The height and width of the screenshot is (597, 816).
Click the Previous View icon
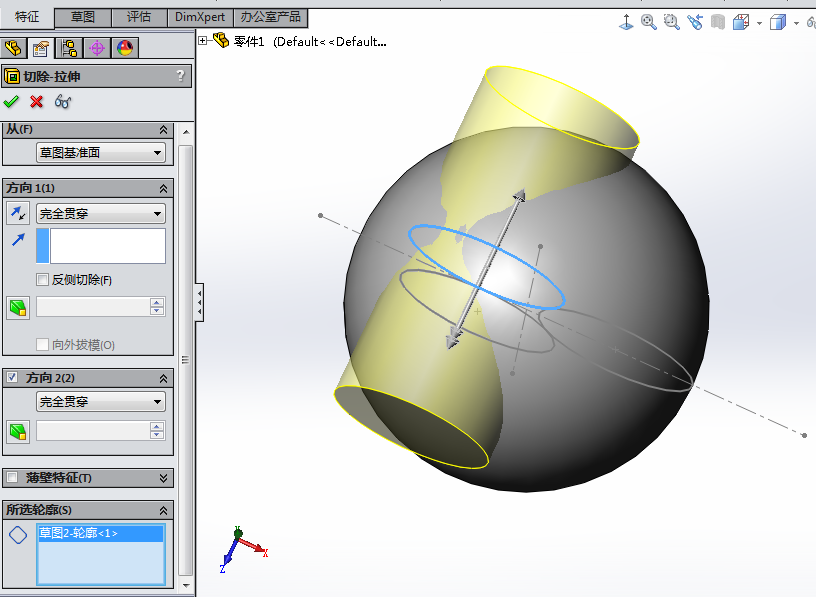[x=695, y=22]
